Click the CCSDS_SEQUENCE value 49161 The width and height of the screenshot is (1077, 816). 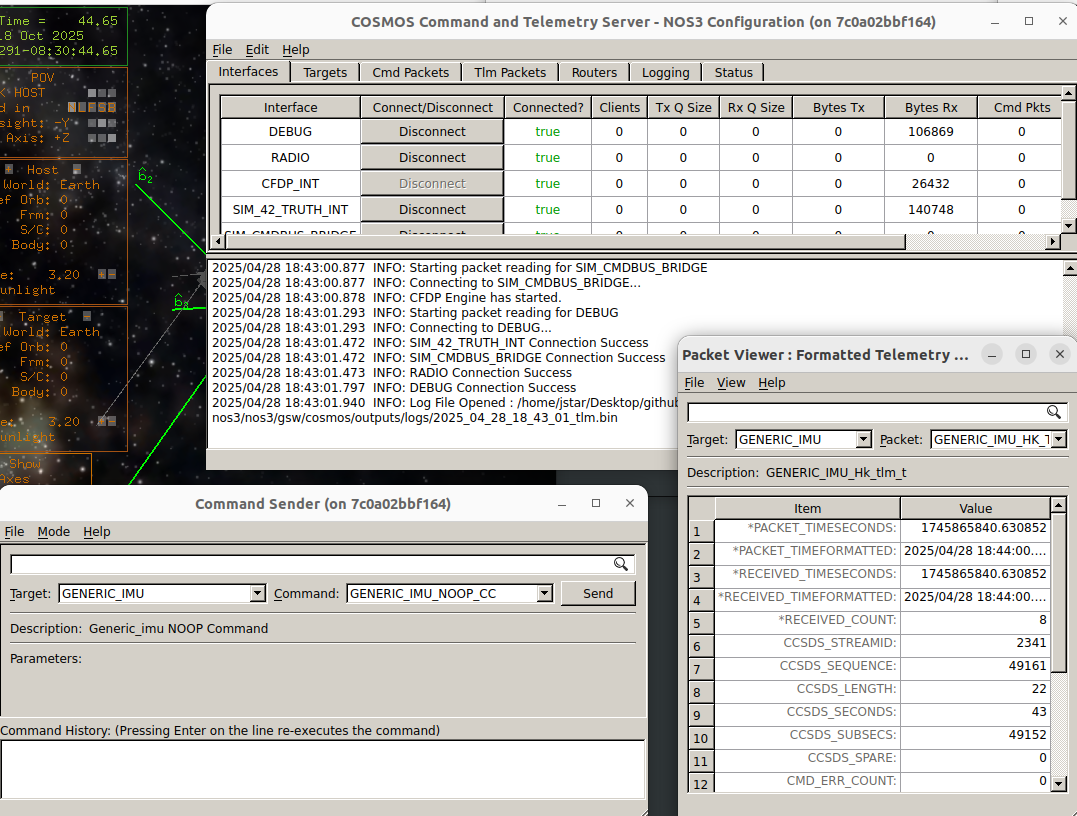pyautogui.click(x=975, y=666)
